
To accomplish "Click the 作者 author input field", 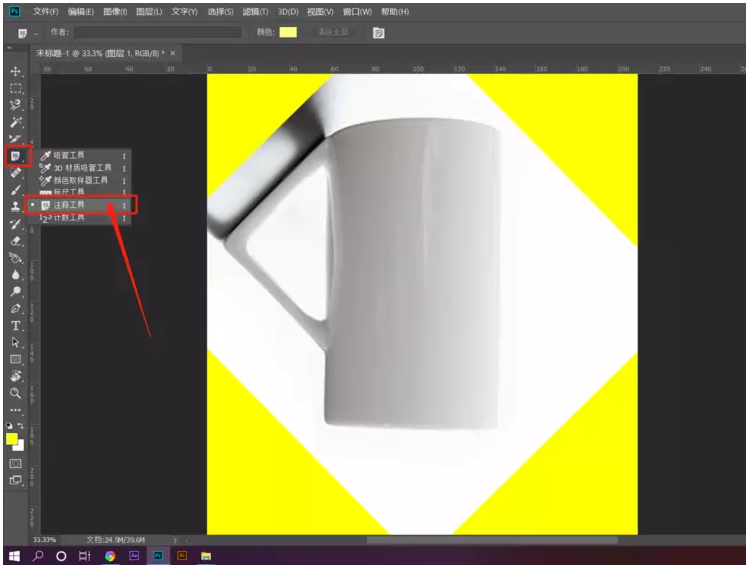I will click(157, 32).
